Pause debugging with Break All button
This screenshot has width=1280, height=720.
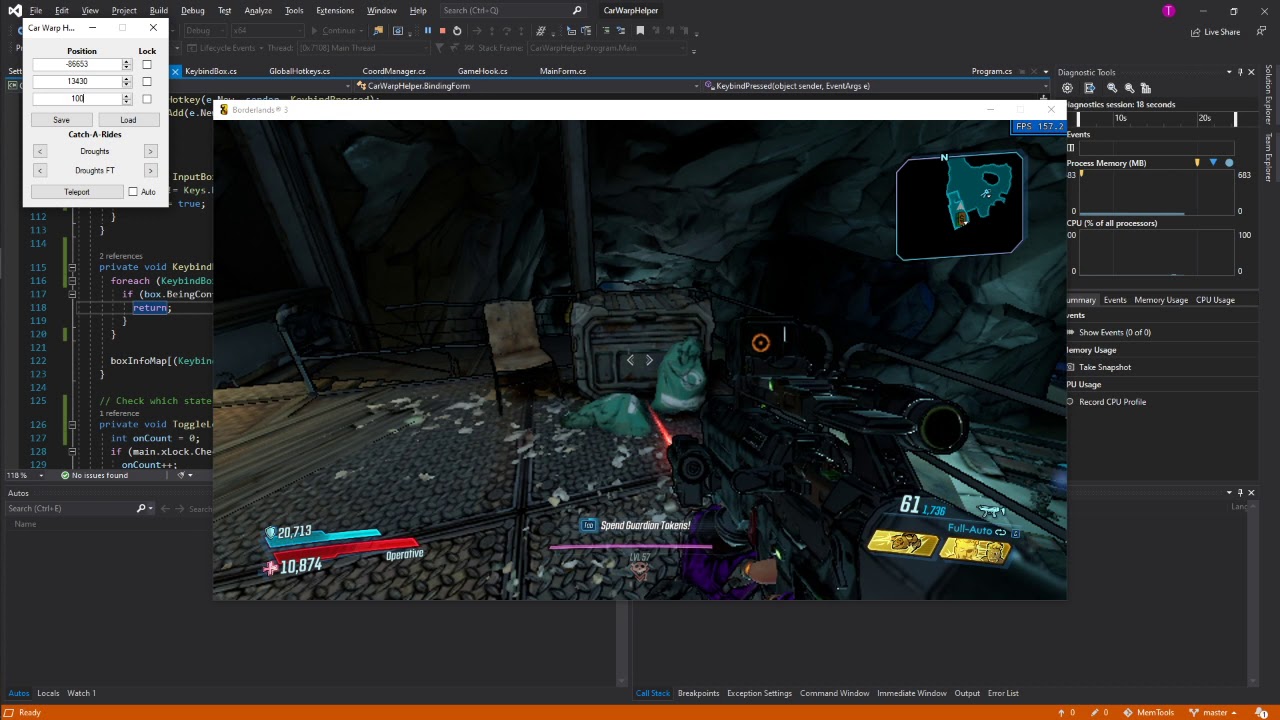[x=427, y=30]
